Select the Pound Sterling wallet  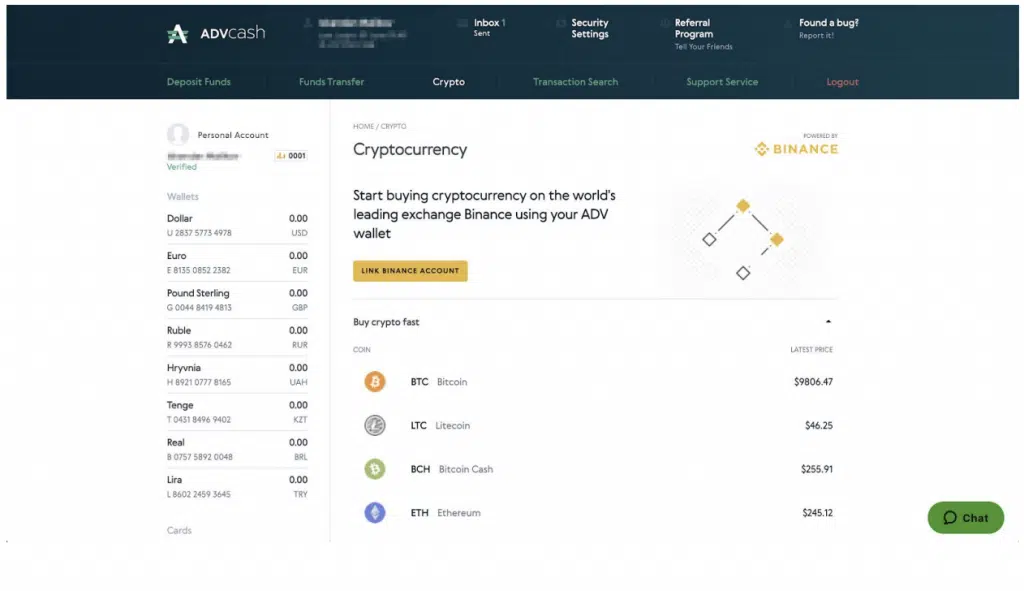(x=237, y=300)
